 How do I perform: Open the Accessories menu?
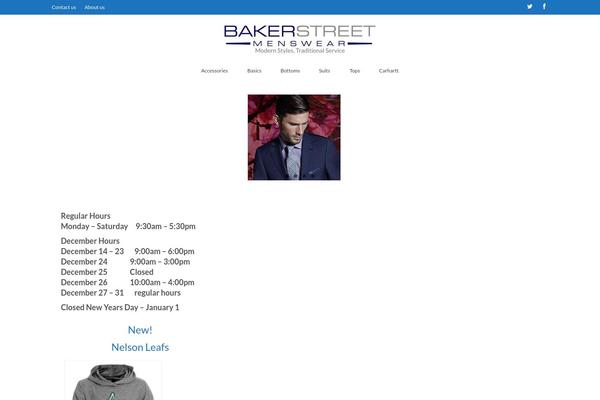(x=214, y=71)
